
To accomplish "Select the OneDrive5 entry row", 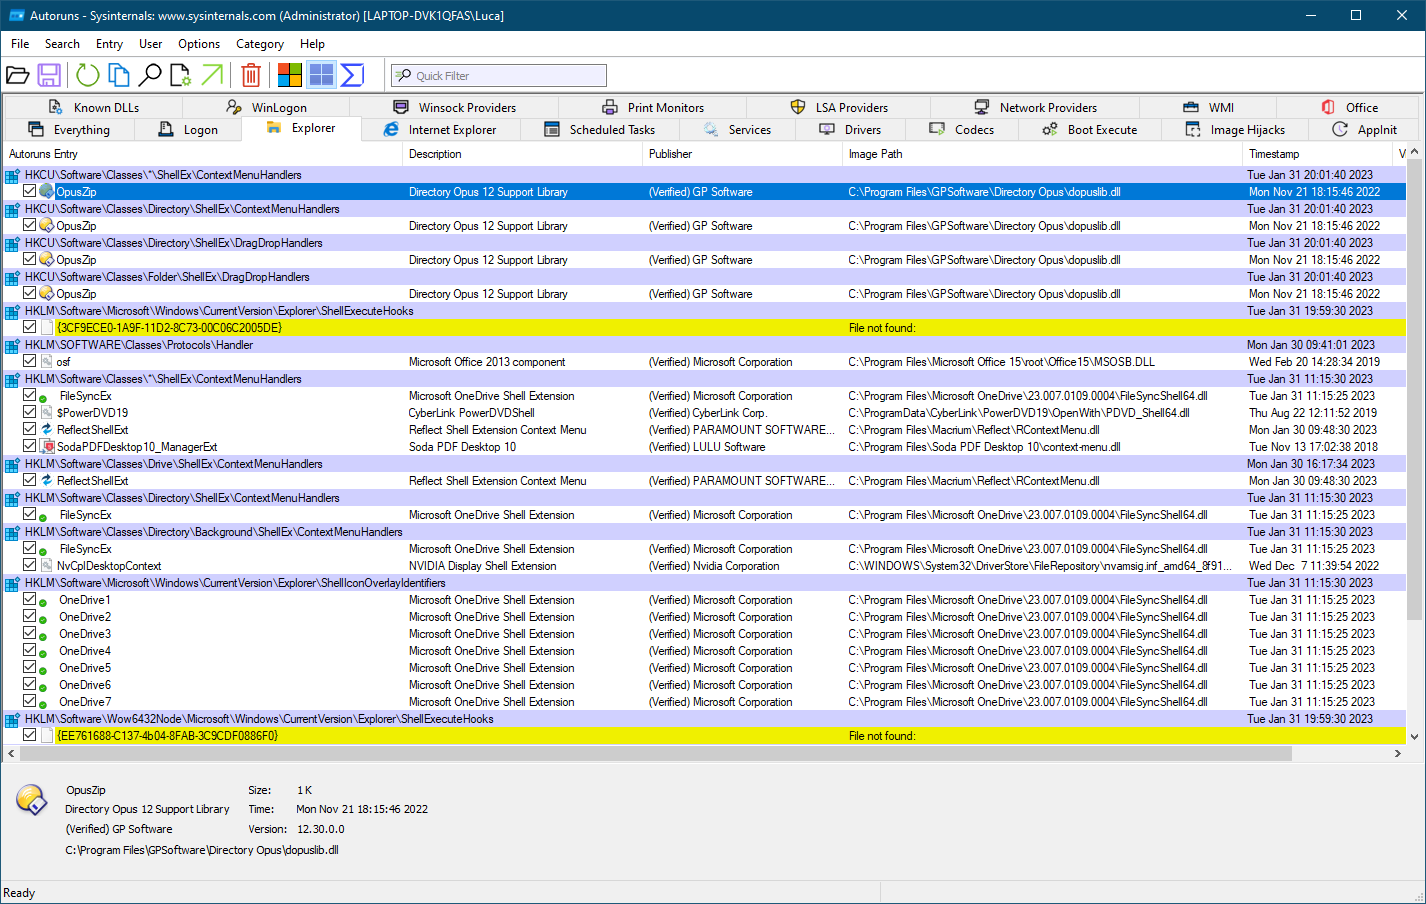I will (705, 668).
